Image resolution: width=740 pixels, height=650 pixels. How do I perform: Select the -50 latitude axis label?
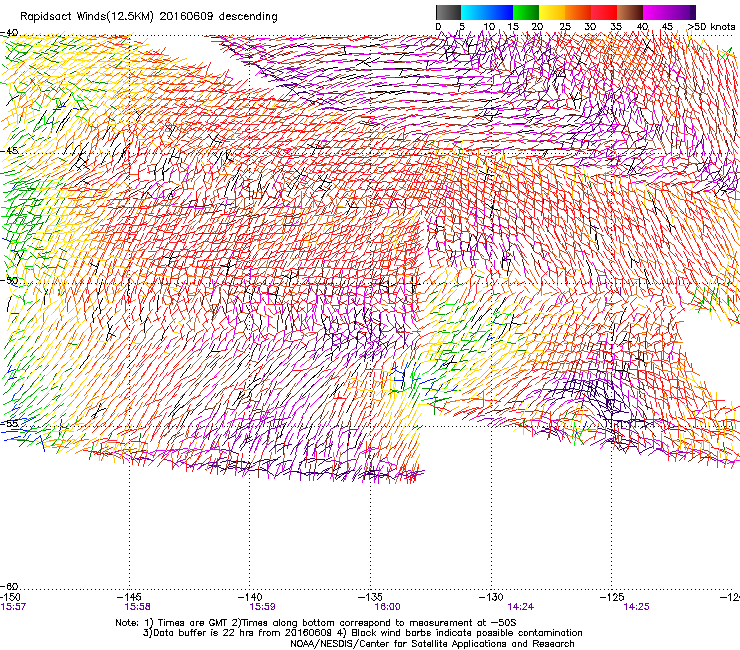[x=9, y=280]
